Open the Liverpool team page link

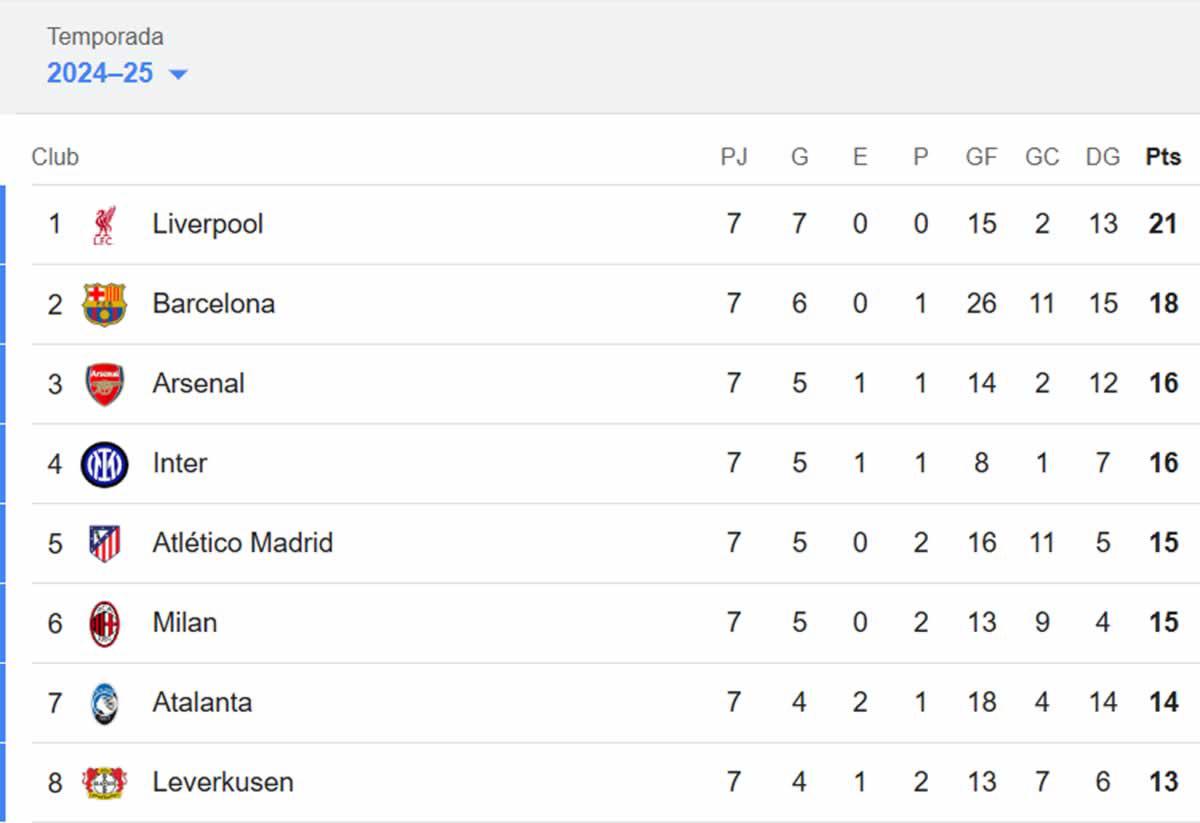[207, 224]
